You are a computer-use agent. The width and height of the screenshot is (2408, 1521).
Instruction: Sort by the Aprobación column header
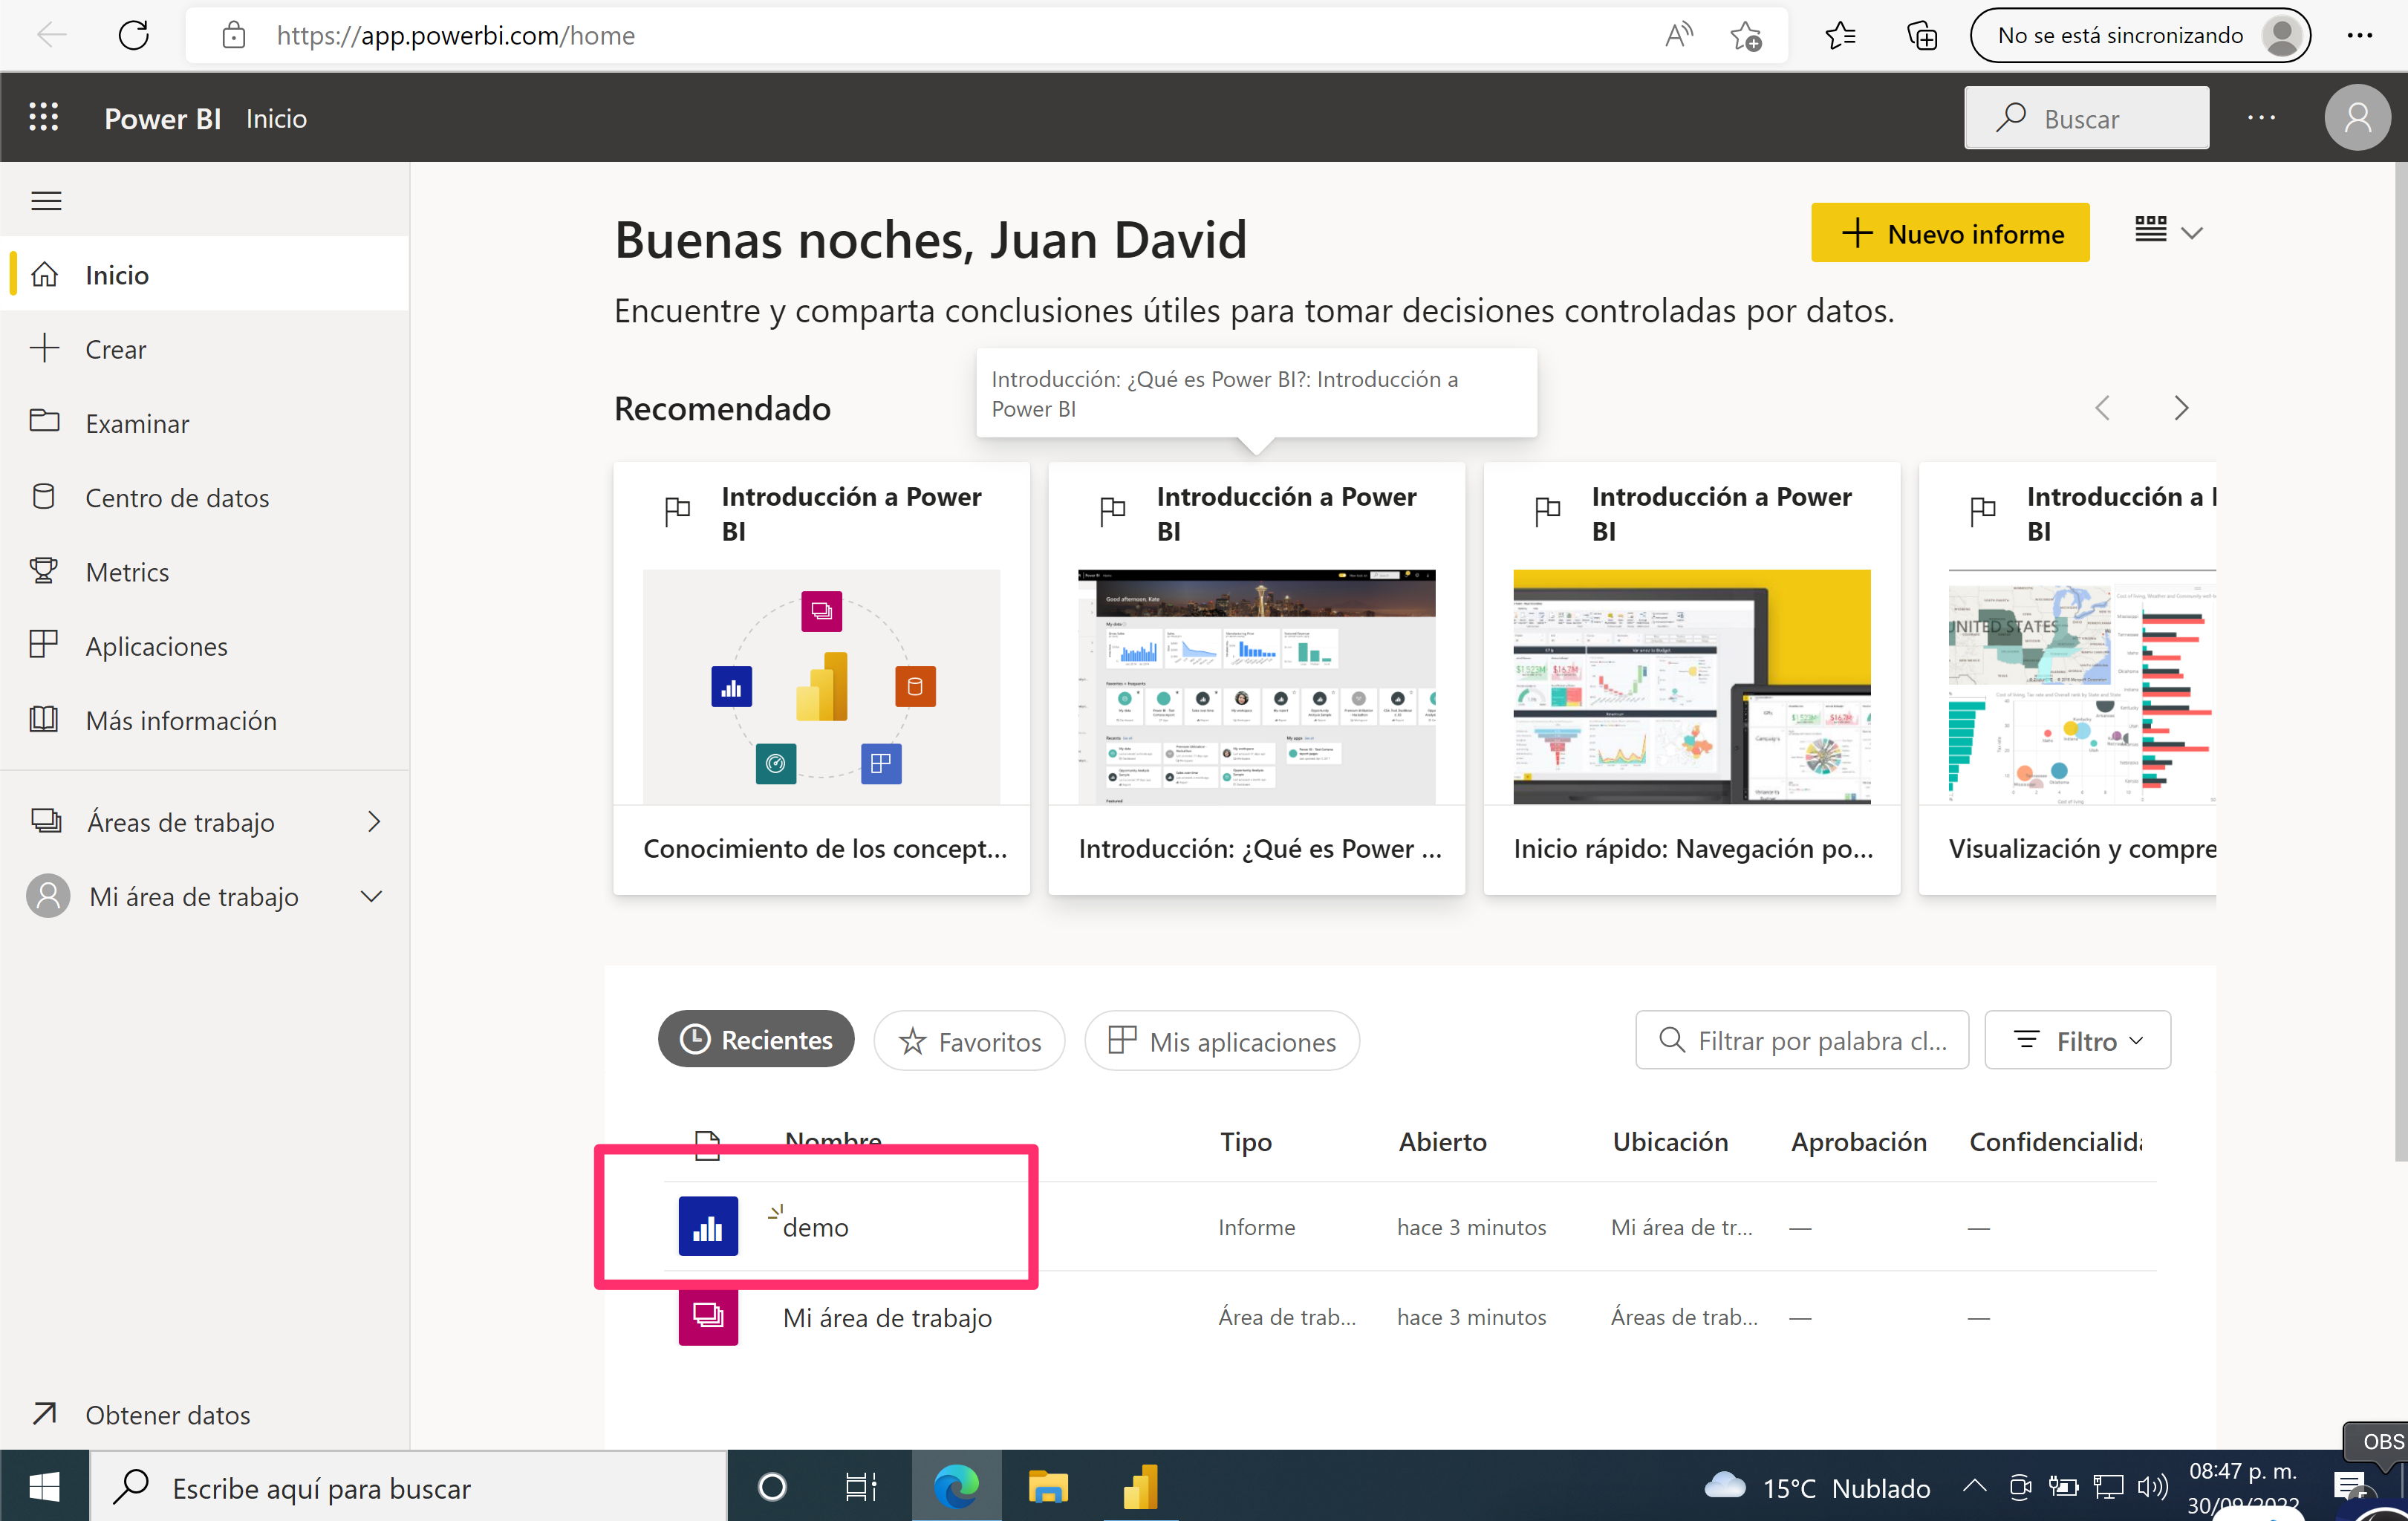pyautogui.click(x=1858, y=1141)
